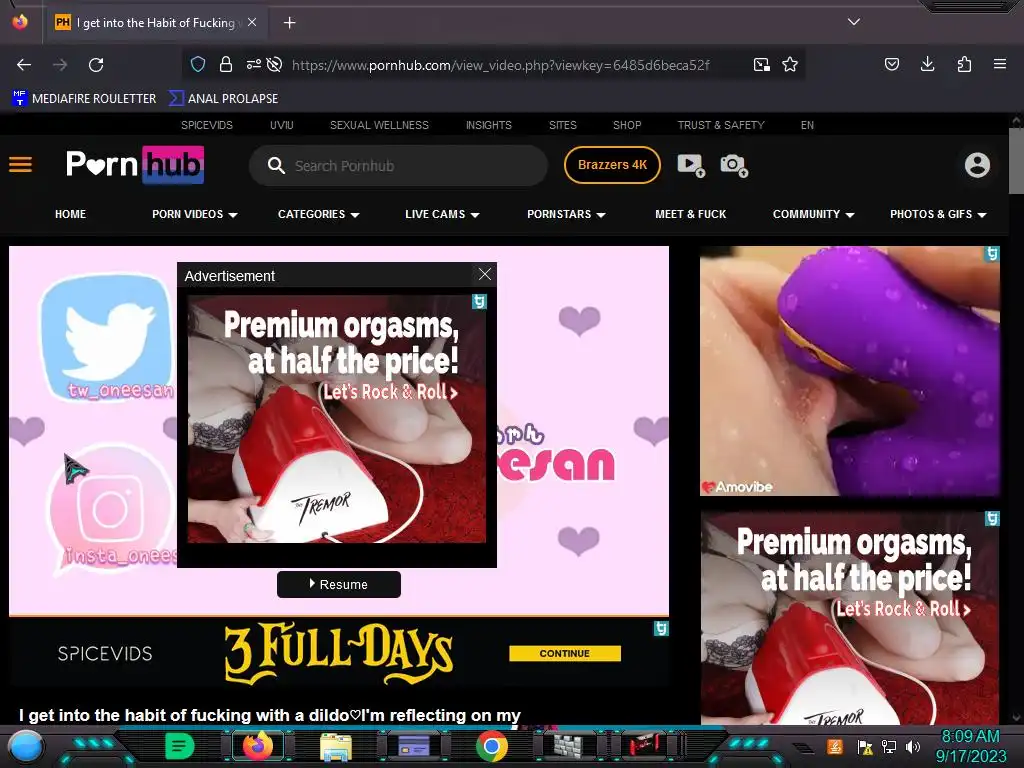Open the site permissions icon in address bar
This screenshot has height=768, width=1024.
253,64
